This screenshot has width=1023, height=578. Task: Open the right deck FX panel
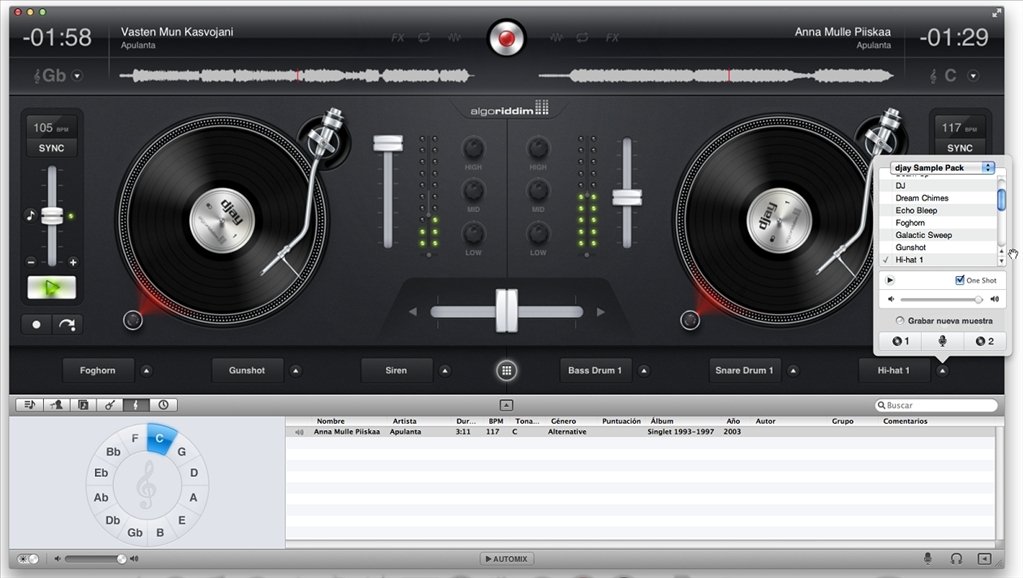(x=612, y=38)
